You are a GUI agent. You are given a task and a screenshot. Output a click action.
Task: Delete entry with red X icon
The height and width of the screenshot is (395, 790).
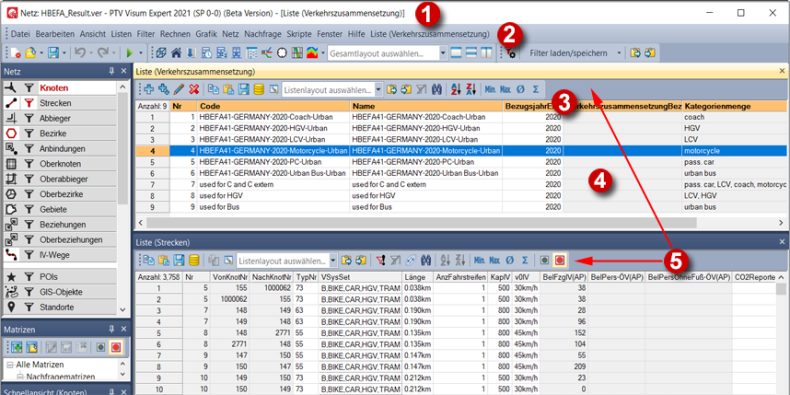[193, 90]
